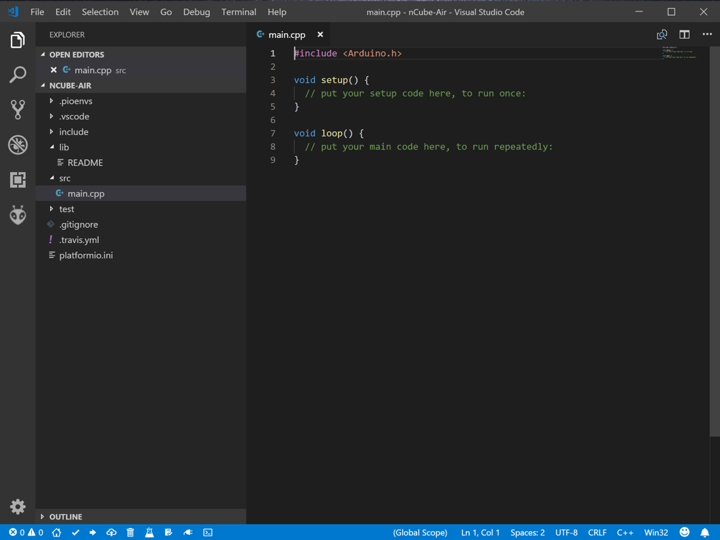
Task: Open the Go menu
Action: (166, 12)
